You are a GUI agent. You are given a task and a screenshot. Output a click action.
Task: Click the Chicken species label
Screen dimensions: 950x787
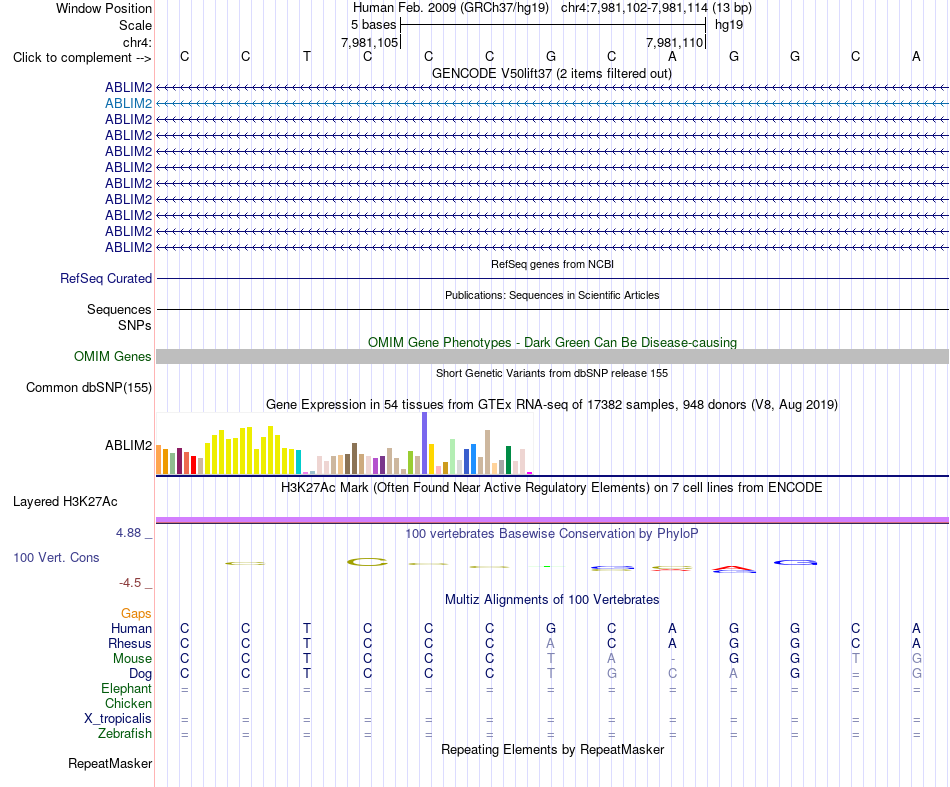pyautogui.click(x=128, y=703)
